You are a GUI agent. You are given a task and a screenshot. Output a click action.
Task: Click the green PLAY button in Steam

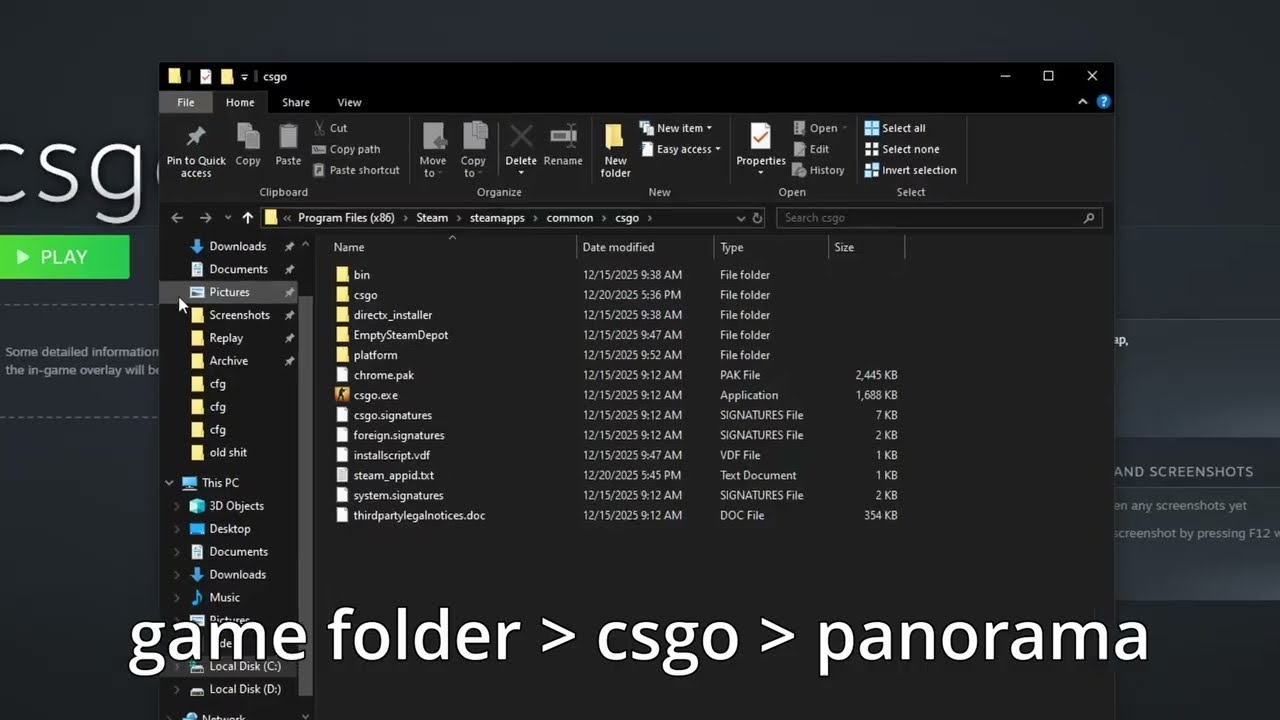pos(64,257)
